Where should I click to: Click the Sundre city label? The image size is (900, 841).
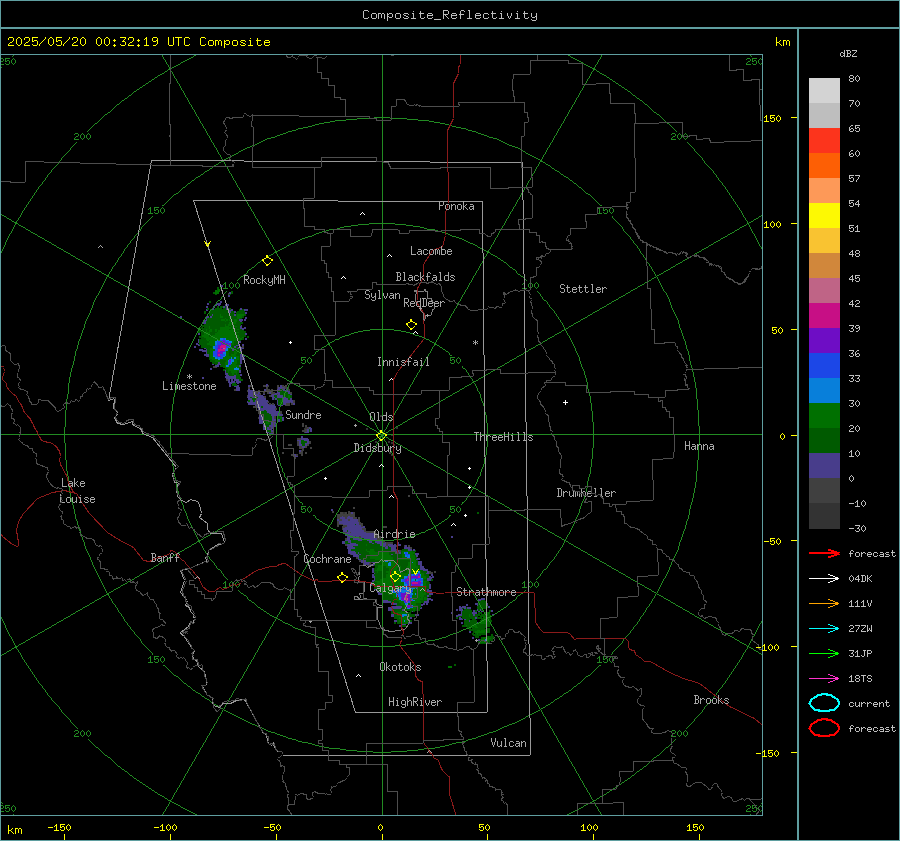pos(303,414)
